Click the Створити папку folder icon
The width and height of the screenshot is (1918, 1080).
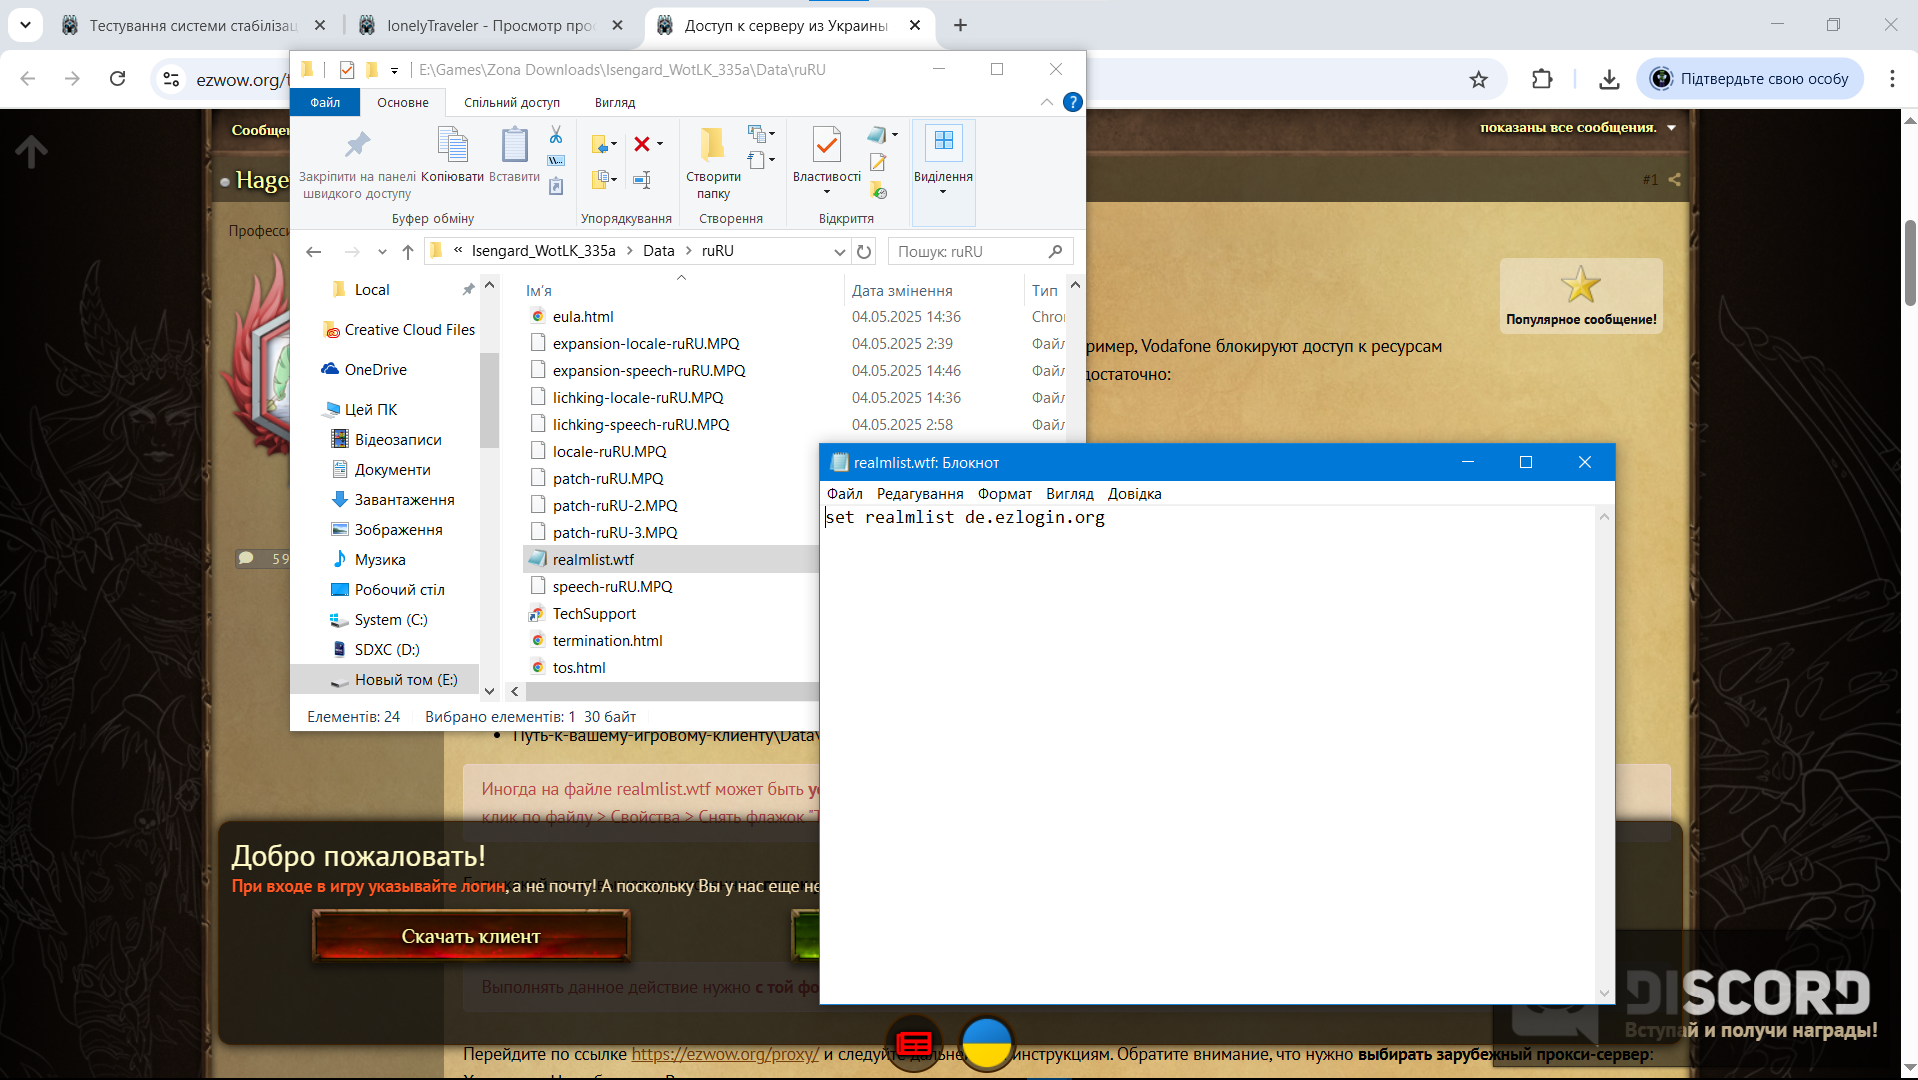713,145
